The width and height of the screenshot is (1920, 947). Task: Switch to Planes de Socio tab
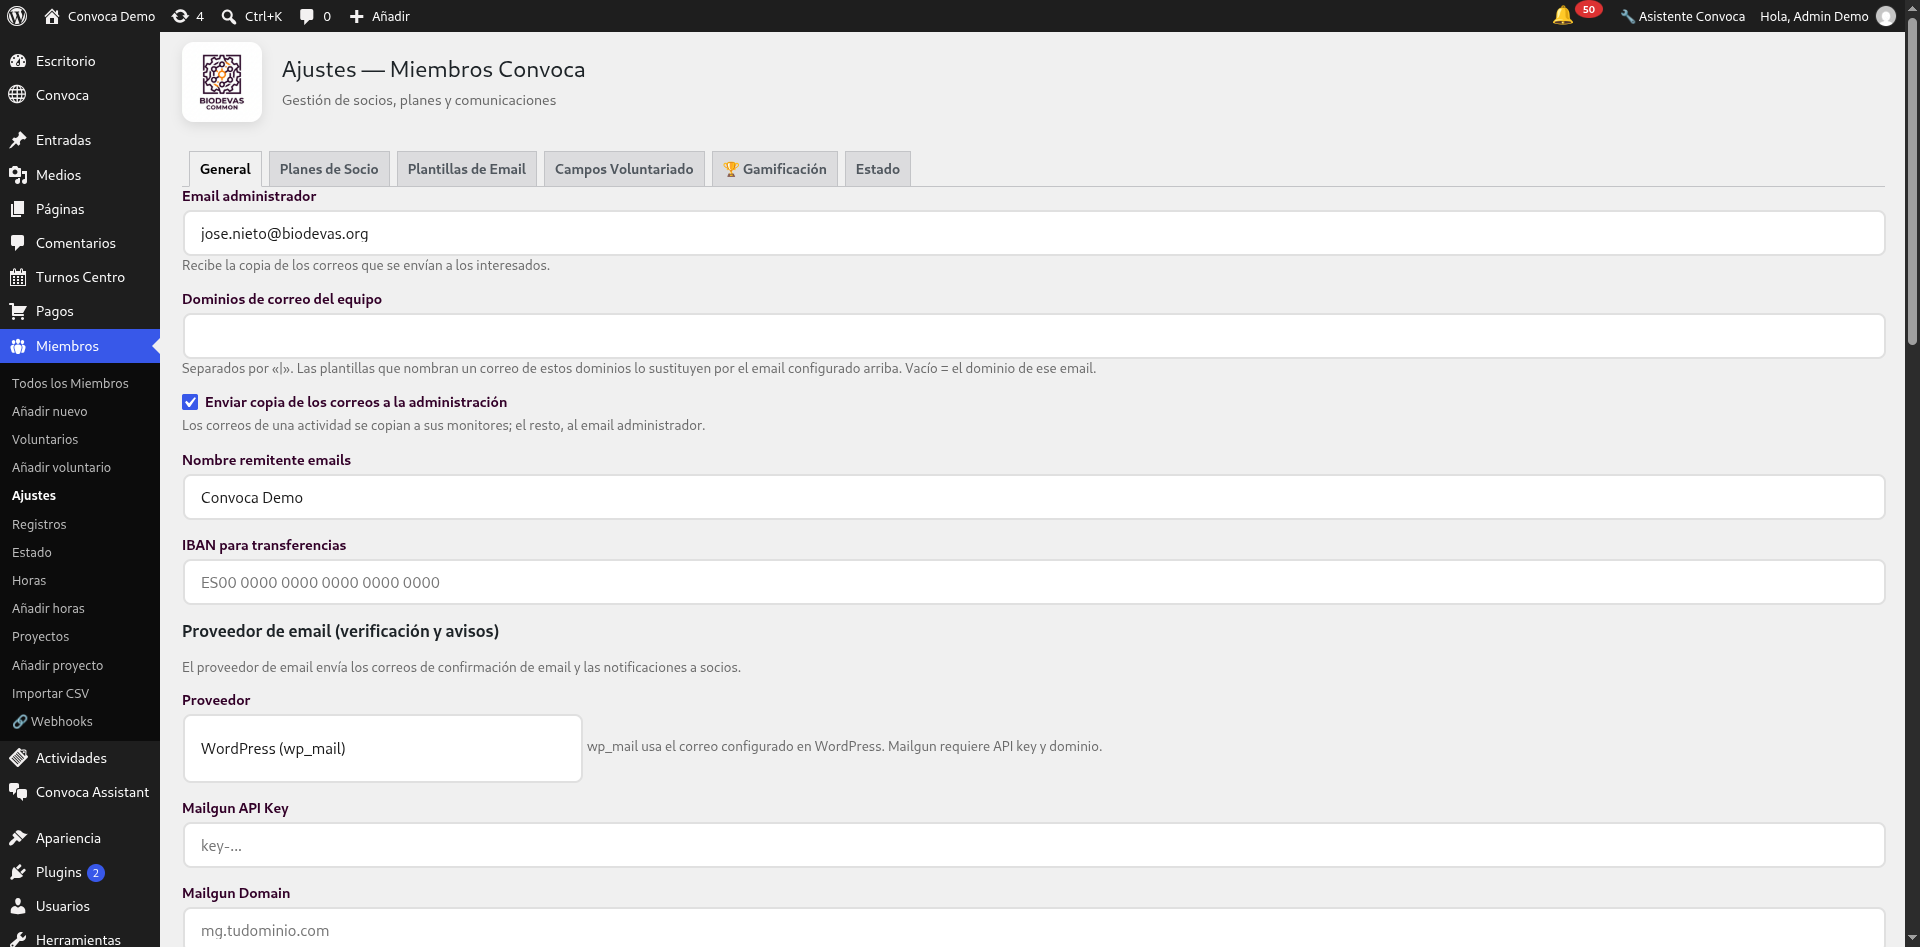pos(329,169)
